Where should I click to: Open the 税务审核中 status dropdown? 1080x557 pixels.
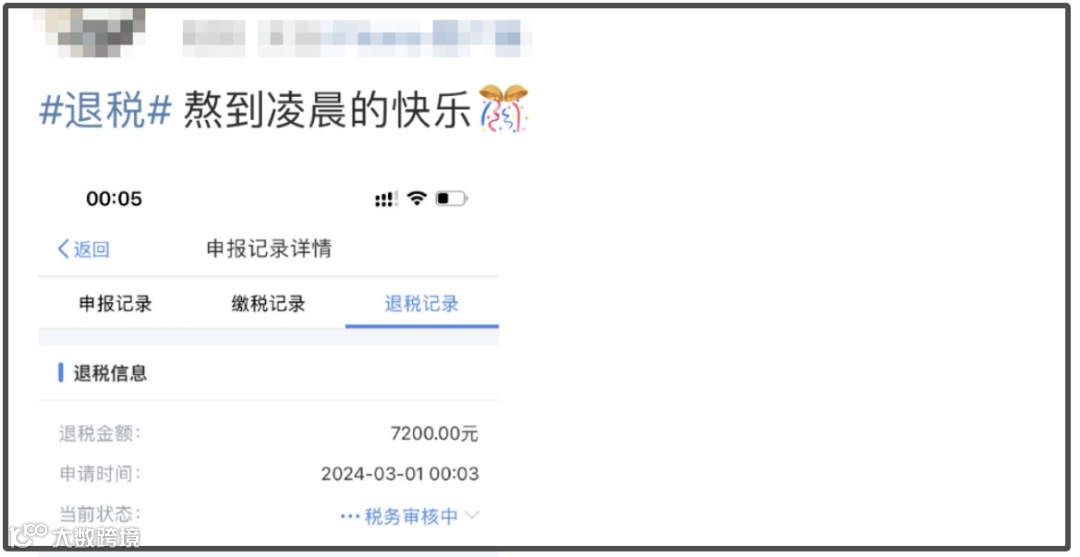[x=411, y=516]
